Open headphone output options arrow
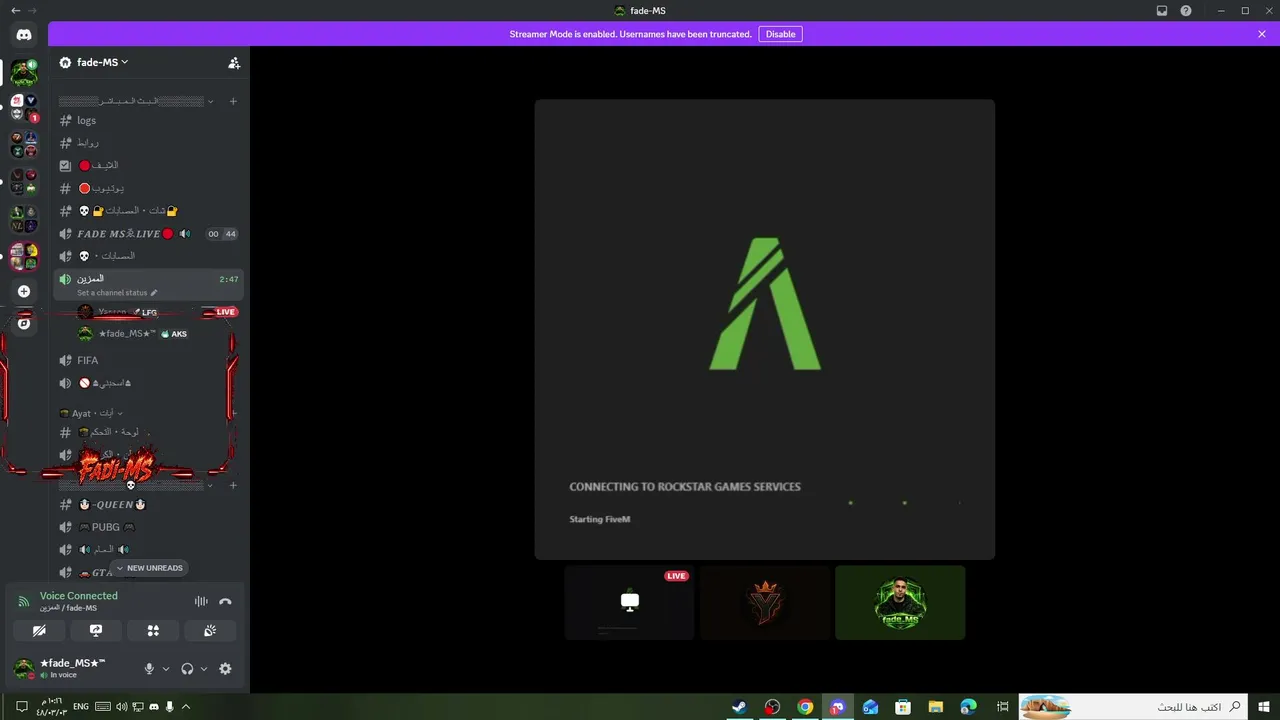This screenshot has width=1280, height=720. pyautogui.click(x=204, y=669)
